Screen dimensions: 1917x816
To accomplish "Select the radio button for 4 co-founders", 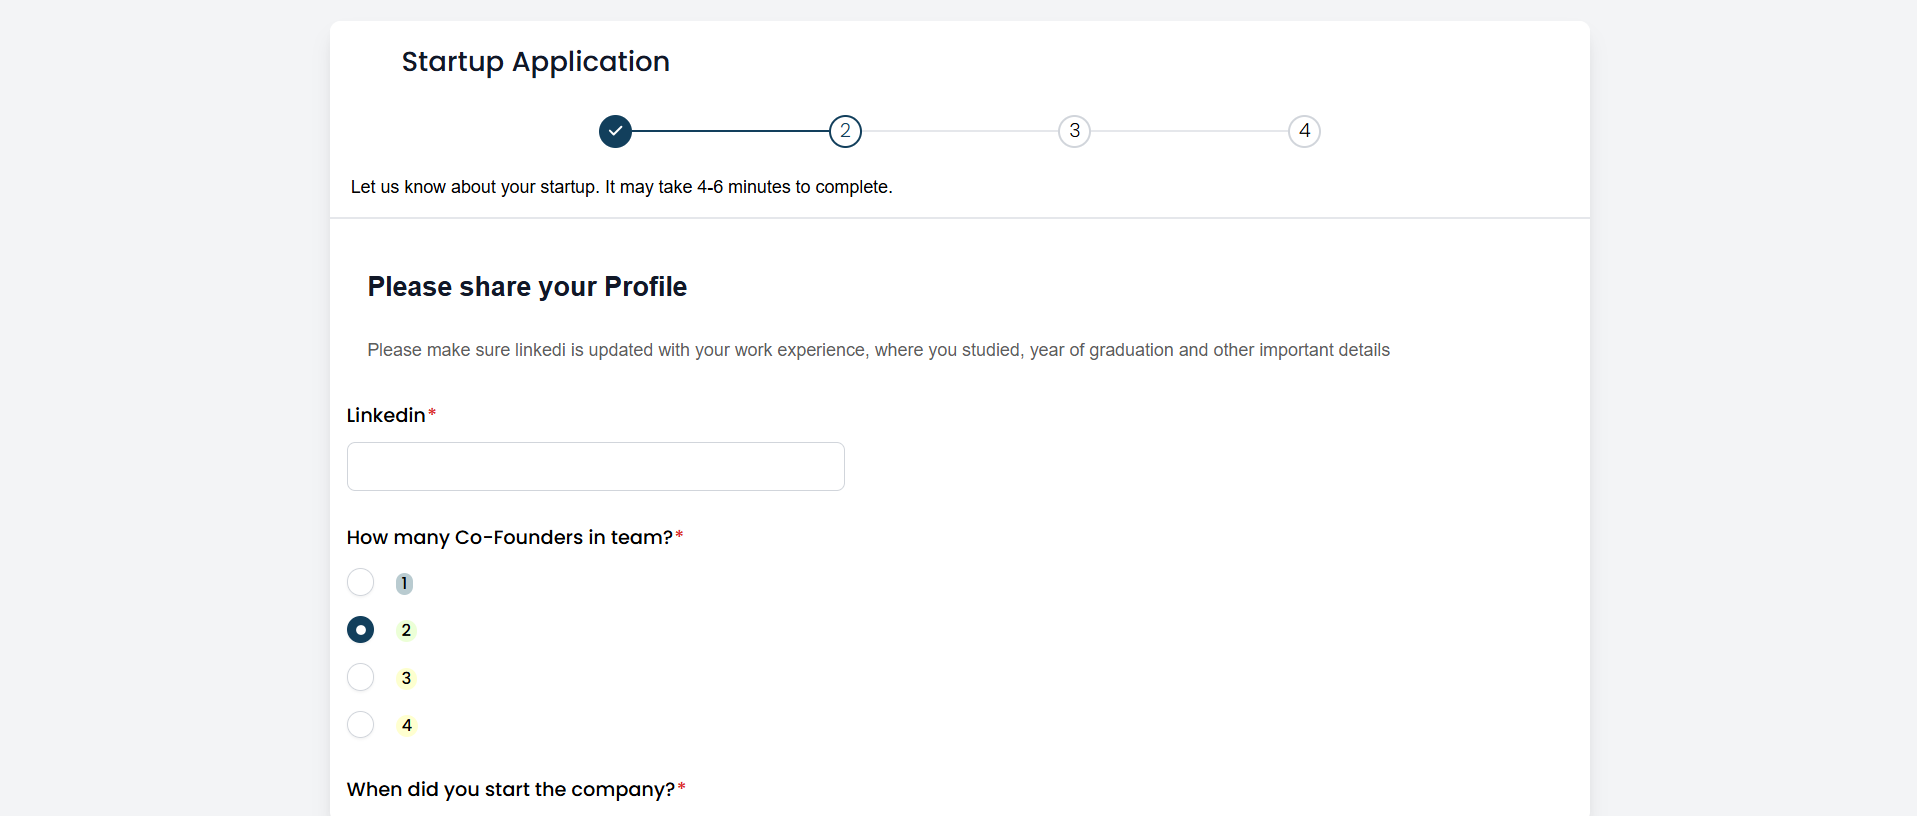I will click(360, 724).
